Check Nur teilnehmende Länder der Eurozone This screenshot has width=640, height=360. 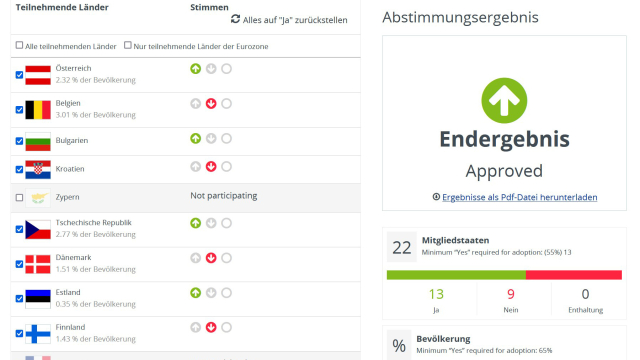click(128, 45)
